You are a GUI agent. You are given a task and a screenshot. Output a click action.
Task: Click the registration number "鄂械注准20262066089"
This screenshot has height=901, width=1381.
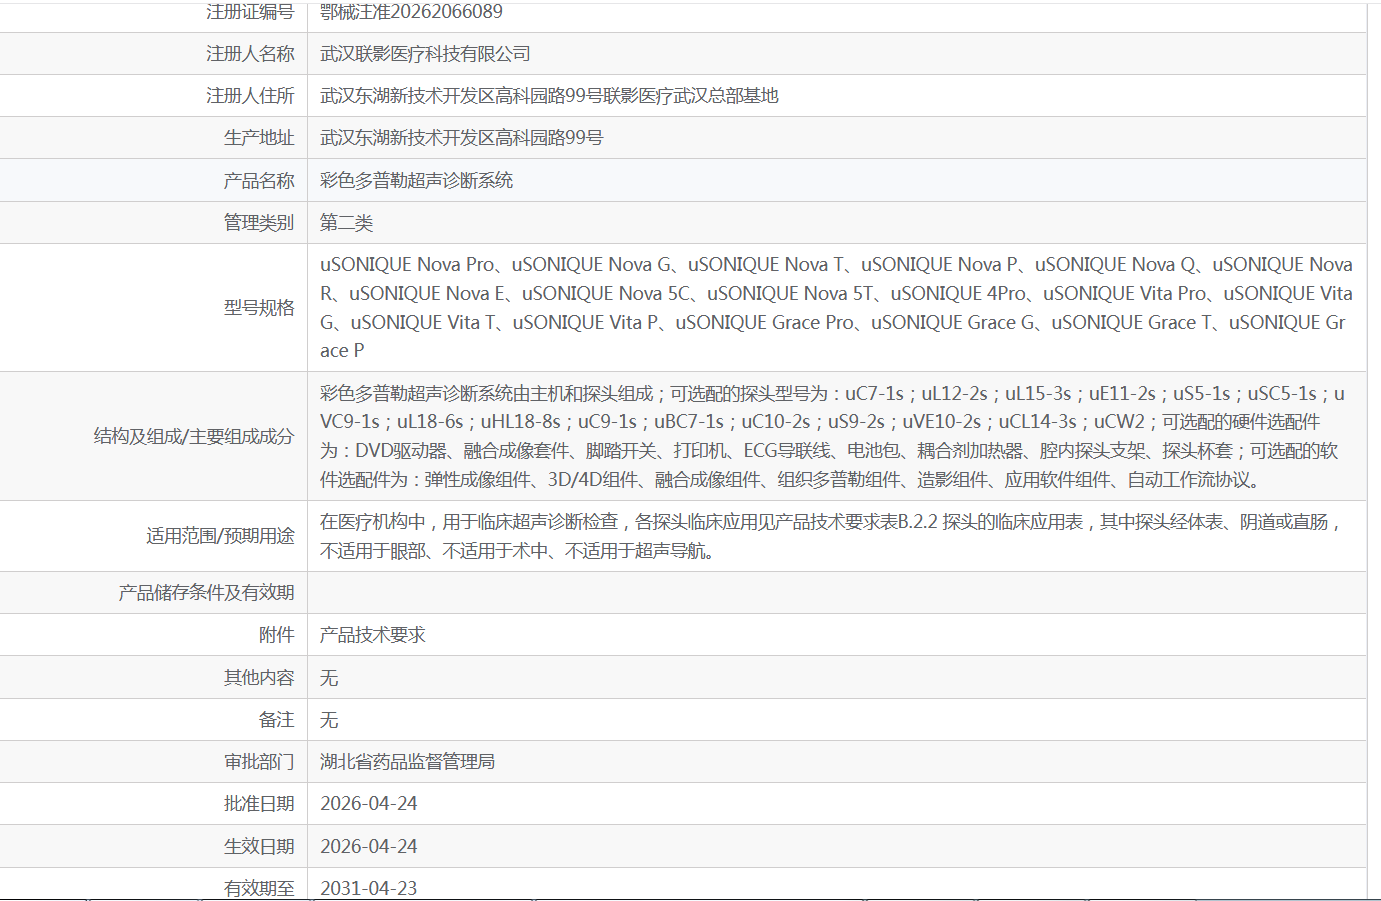point(411,12)
